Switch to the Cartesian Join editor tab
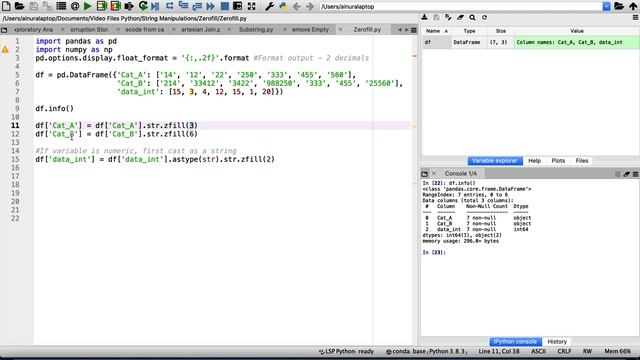The image size is (640, 360). 200,30
